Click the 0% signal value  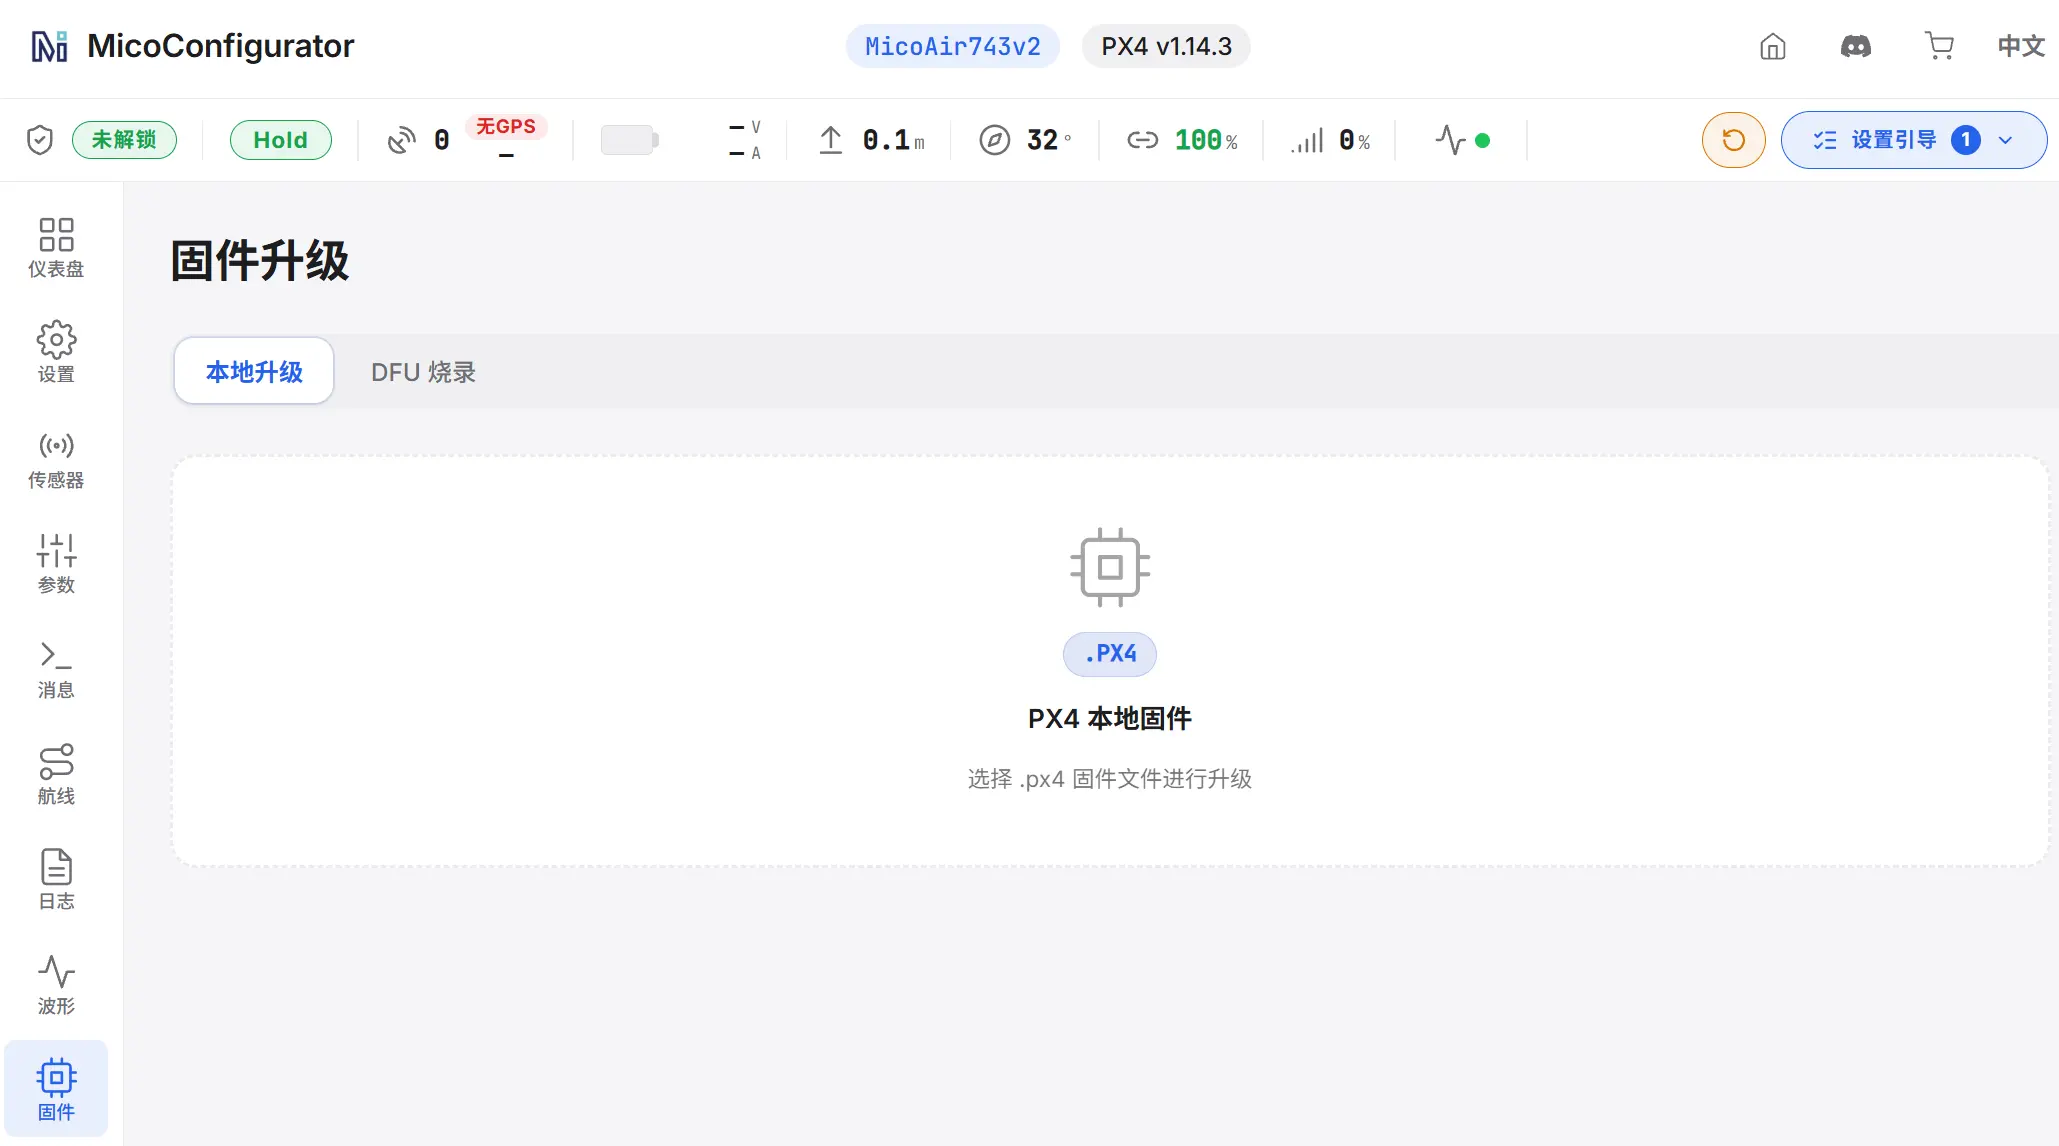point(1355,140)
